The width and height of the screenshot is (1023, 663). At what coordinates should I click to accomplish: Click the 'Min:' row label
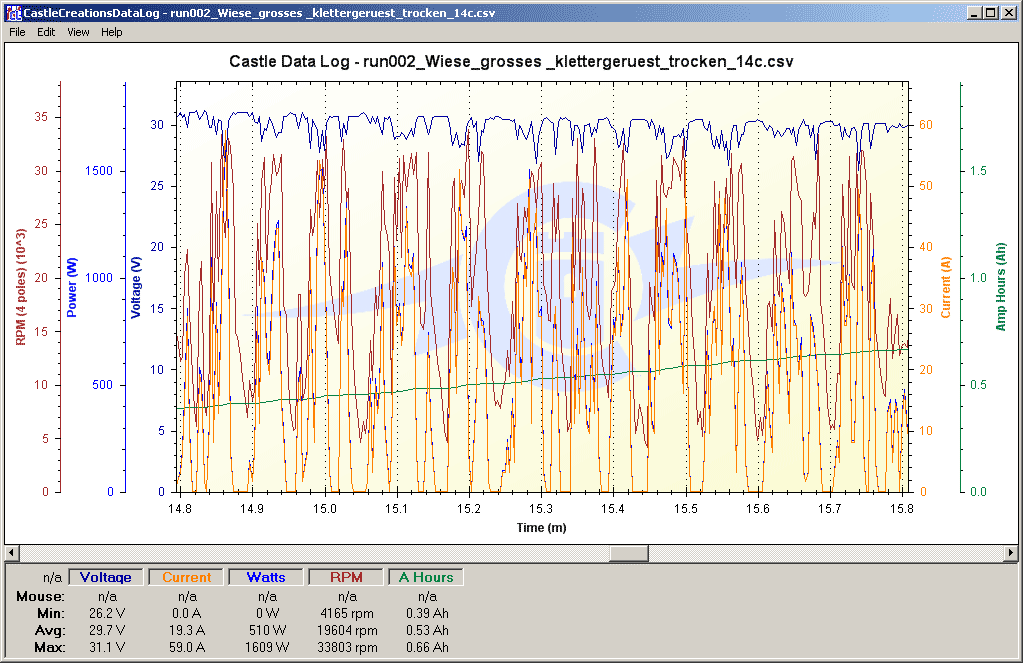(x=51, y=613)
